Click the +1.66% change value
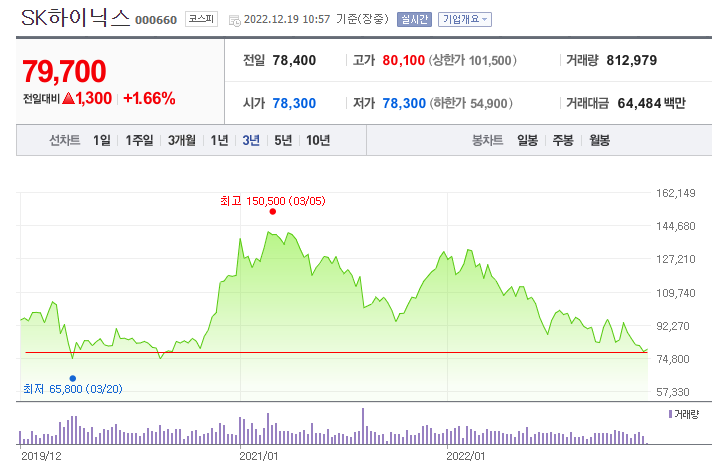Screen dimensions: 712x471 click(149, 99)
